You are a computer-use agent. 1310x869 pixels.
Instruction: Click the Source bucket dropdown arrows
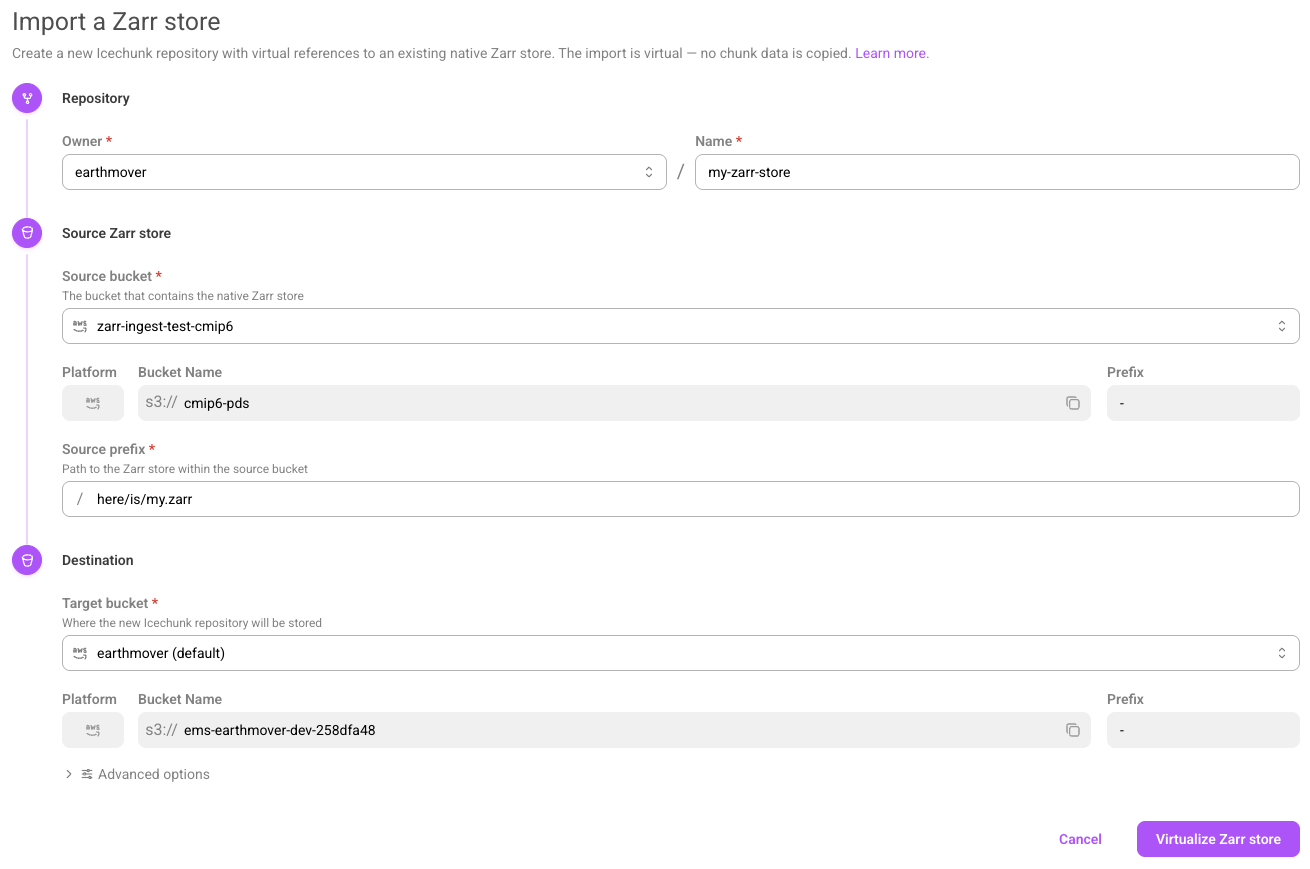pyautogui.click(x=1282, y=326)
